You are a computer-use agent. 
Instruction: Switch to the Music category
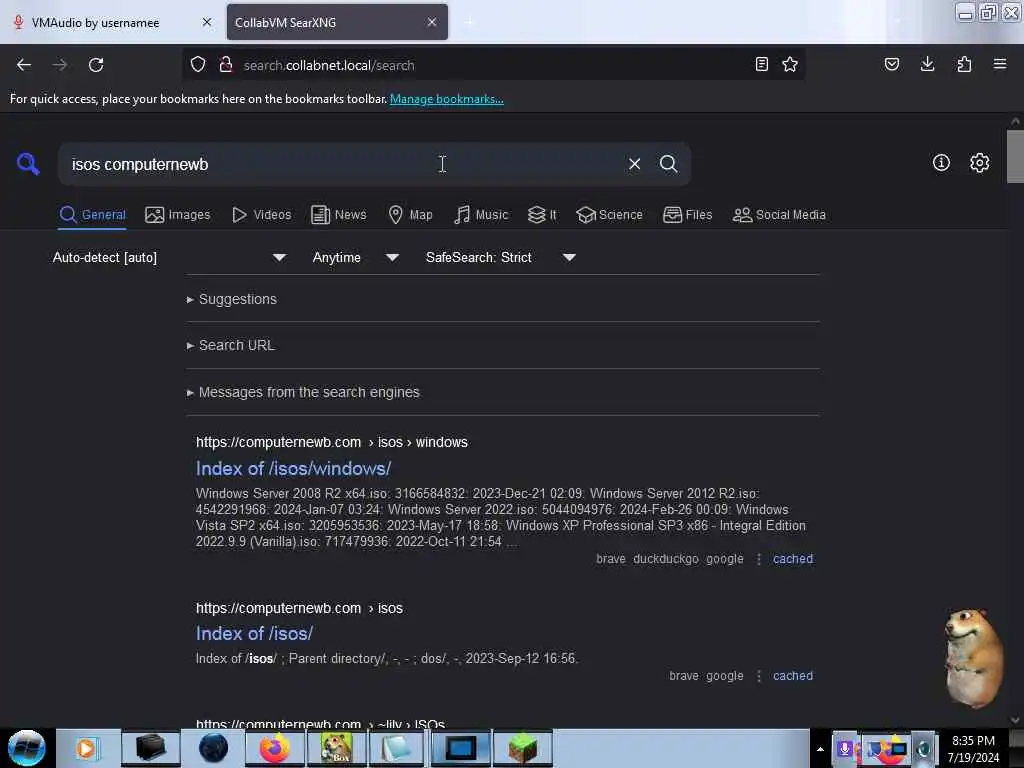(x=481, y=215)
